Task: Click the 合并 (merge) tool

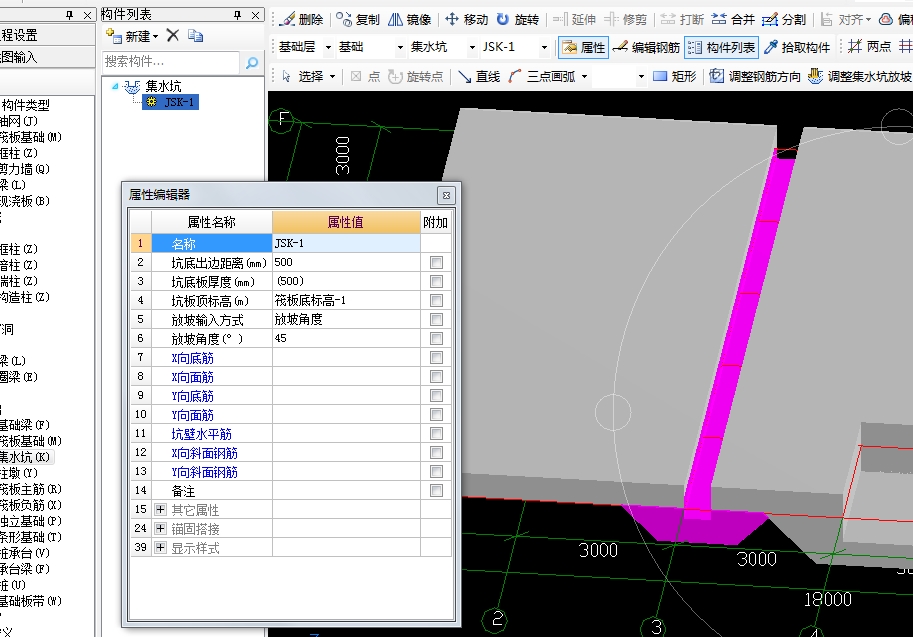Action: 733,19
